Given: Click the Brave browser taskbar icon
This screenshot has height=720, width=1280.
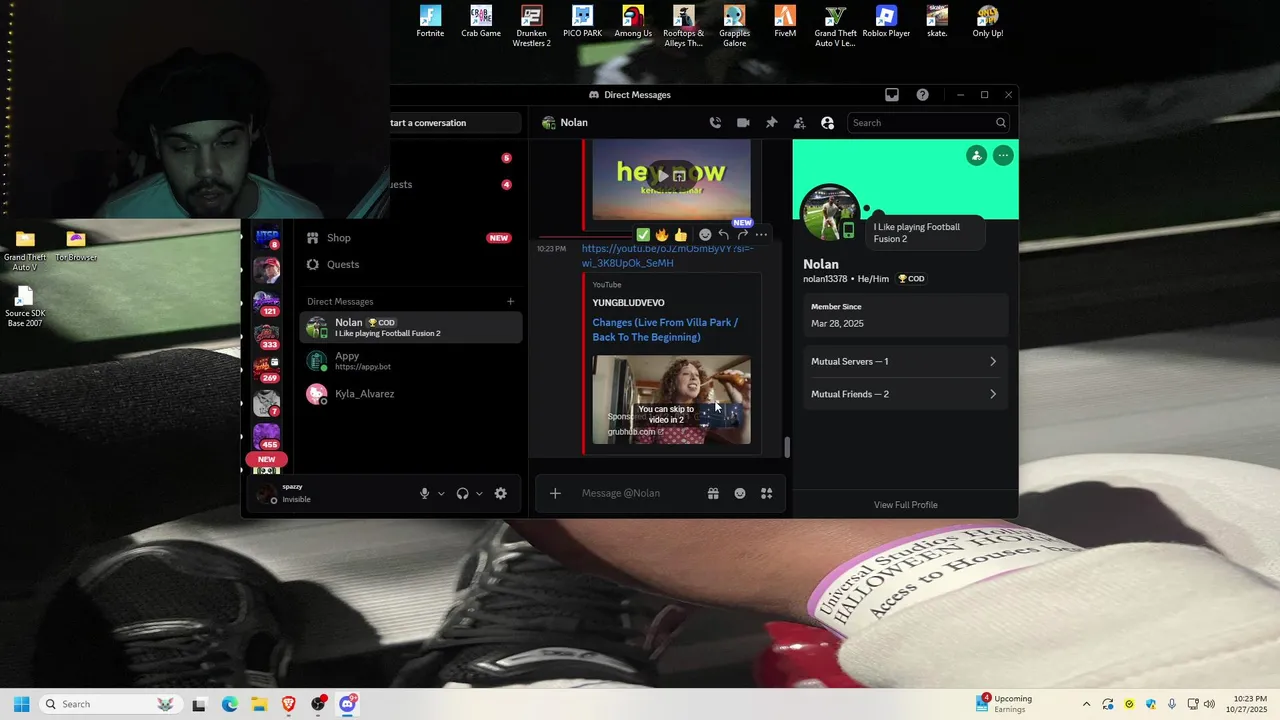Looking at the screenshot, I should tap(289, 704).
